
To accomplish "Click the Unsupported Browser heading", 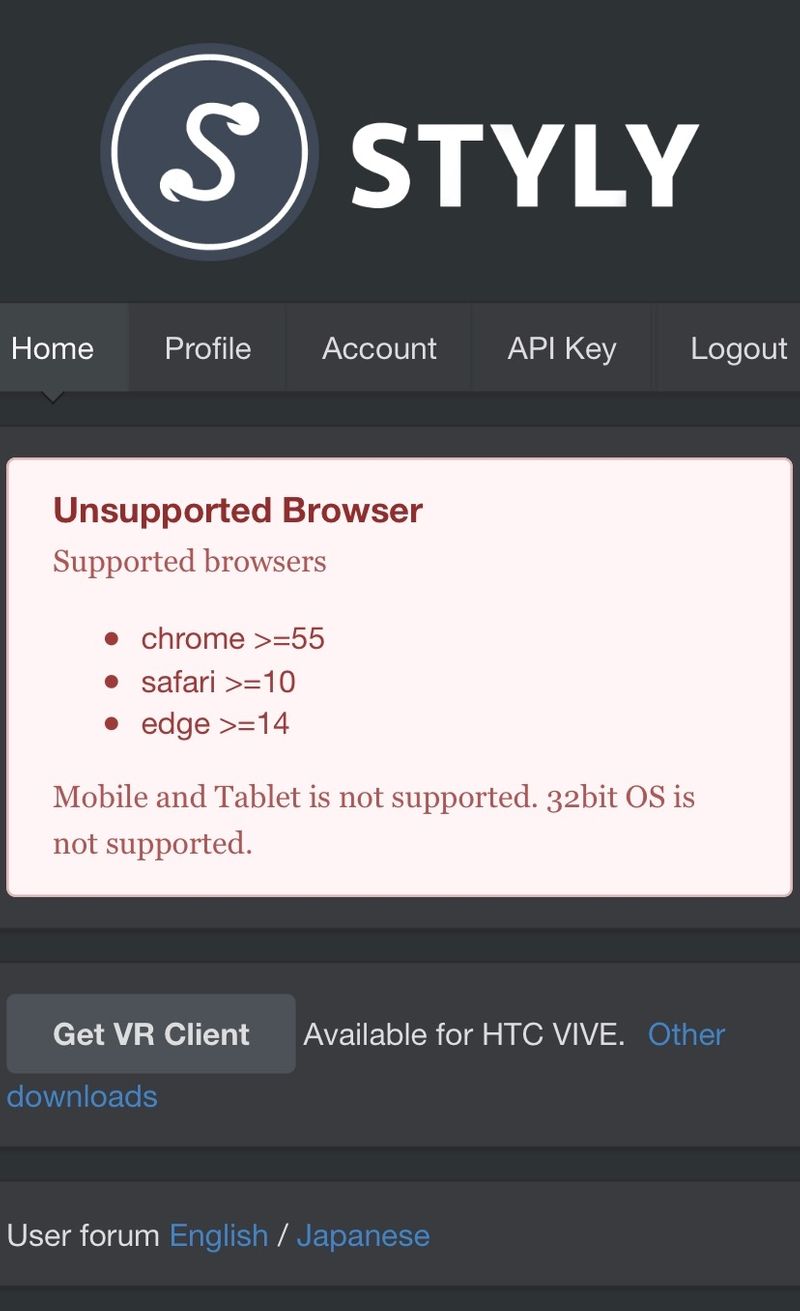I will coord(238,510).
